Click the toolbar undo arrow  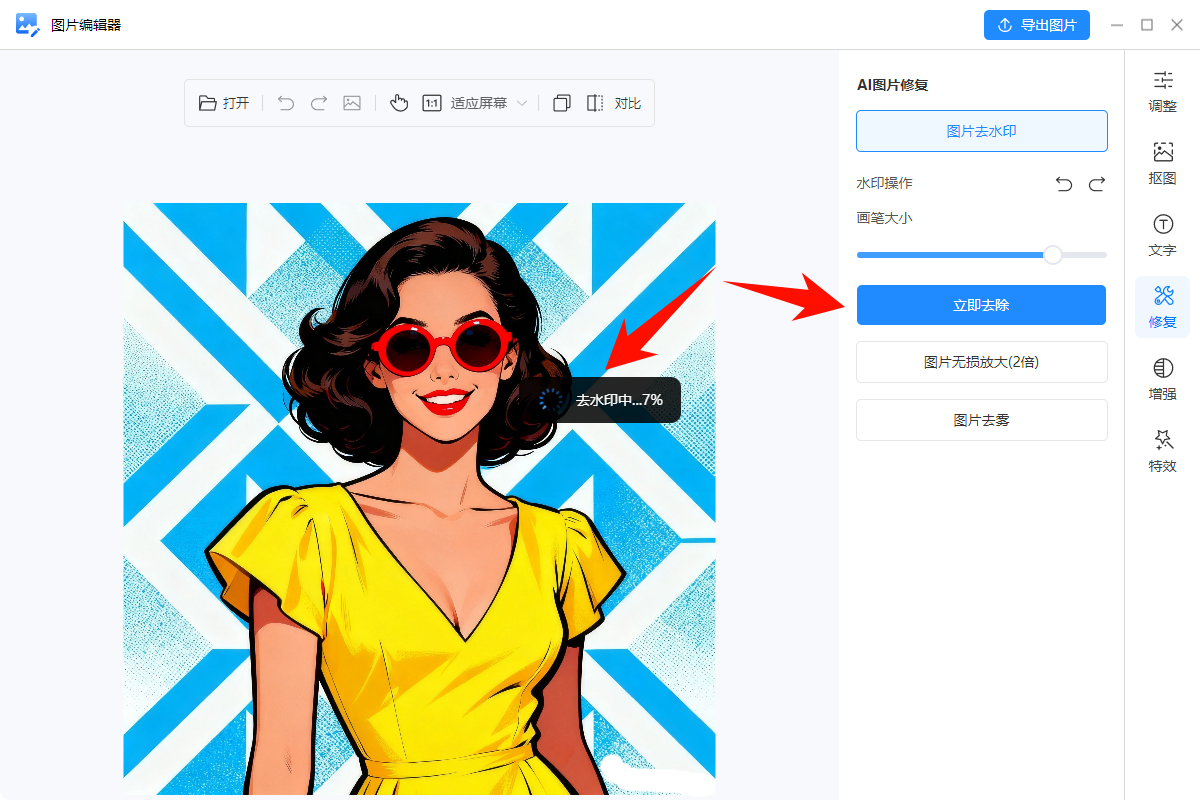(x=286, y=103)
